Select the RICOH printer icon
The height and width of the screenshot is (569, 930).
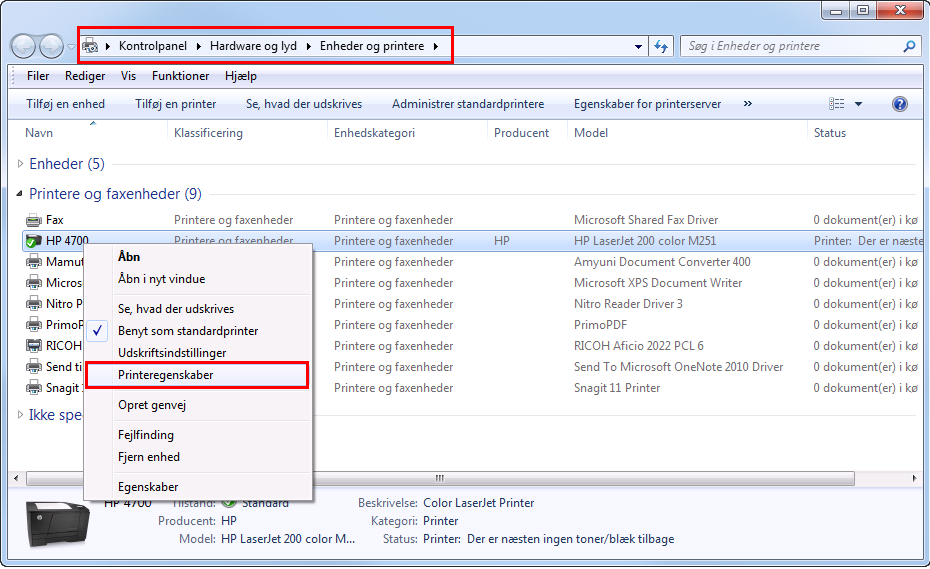point(34,346)
